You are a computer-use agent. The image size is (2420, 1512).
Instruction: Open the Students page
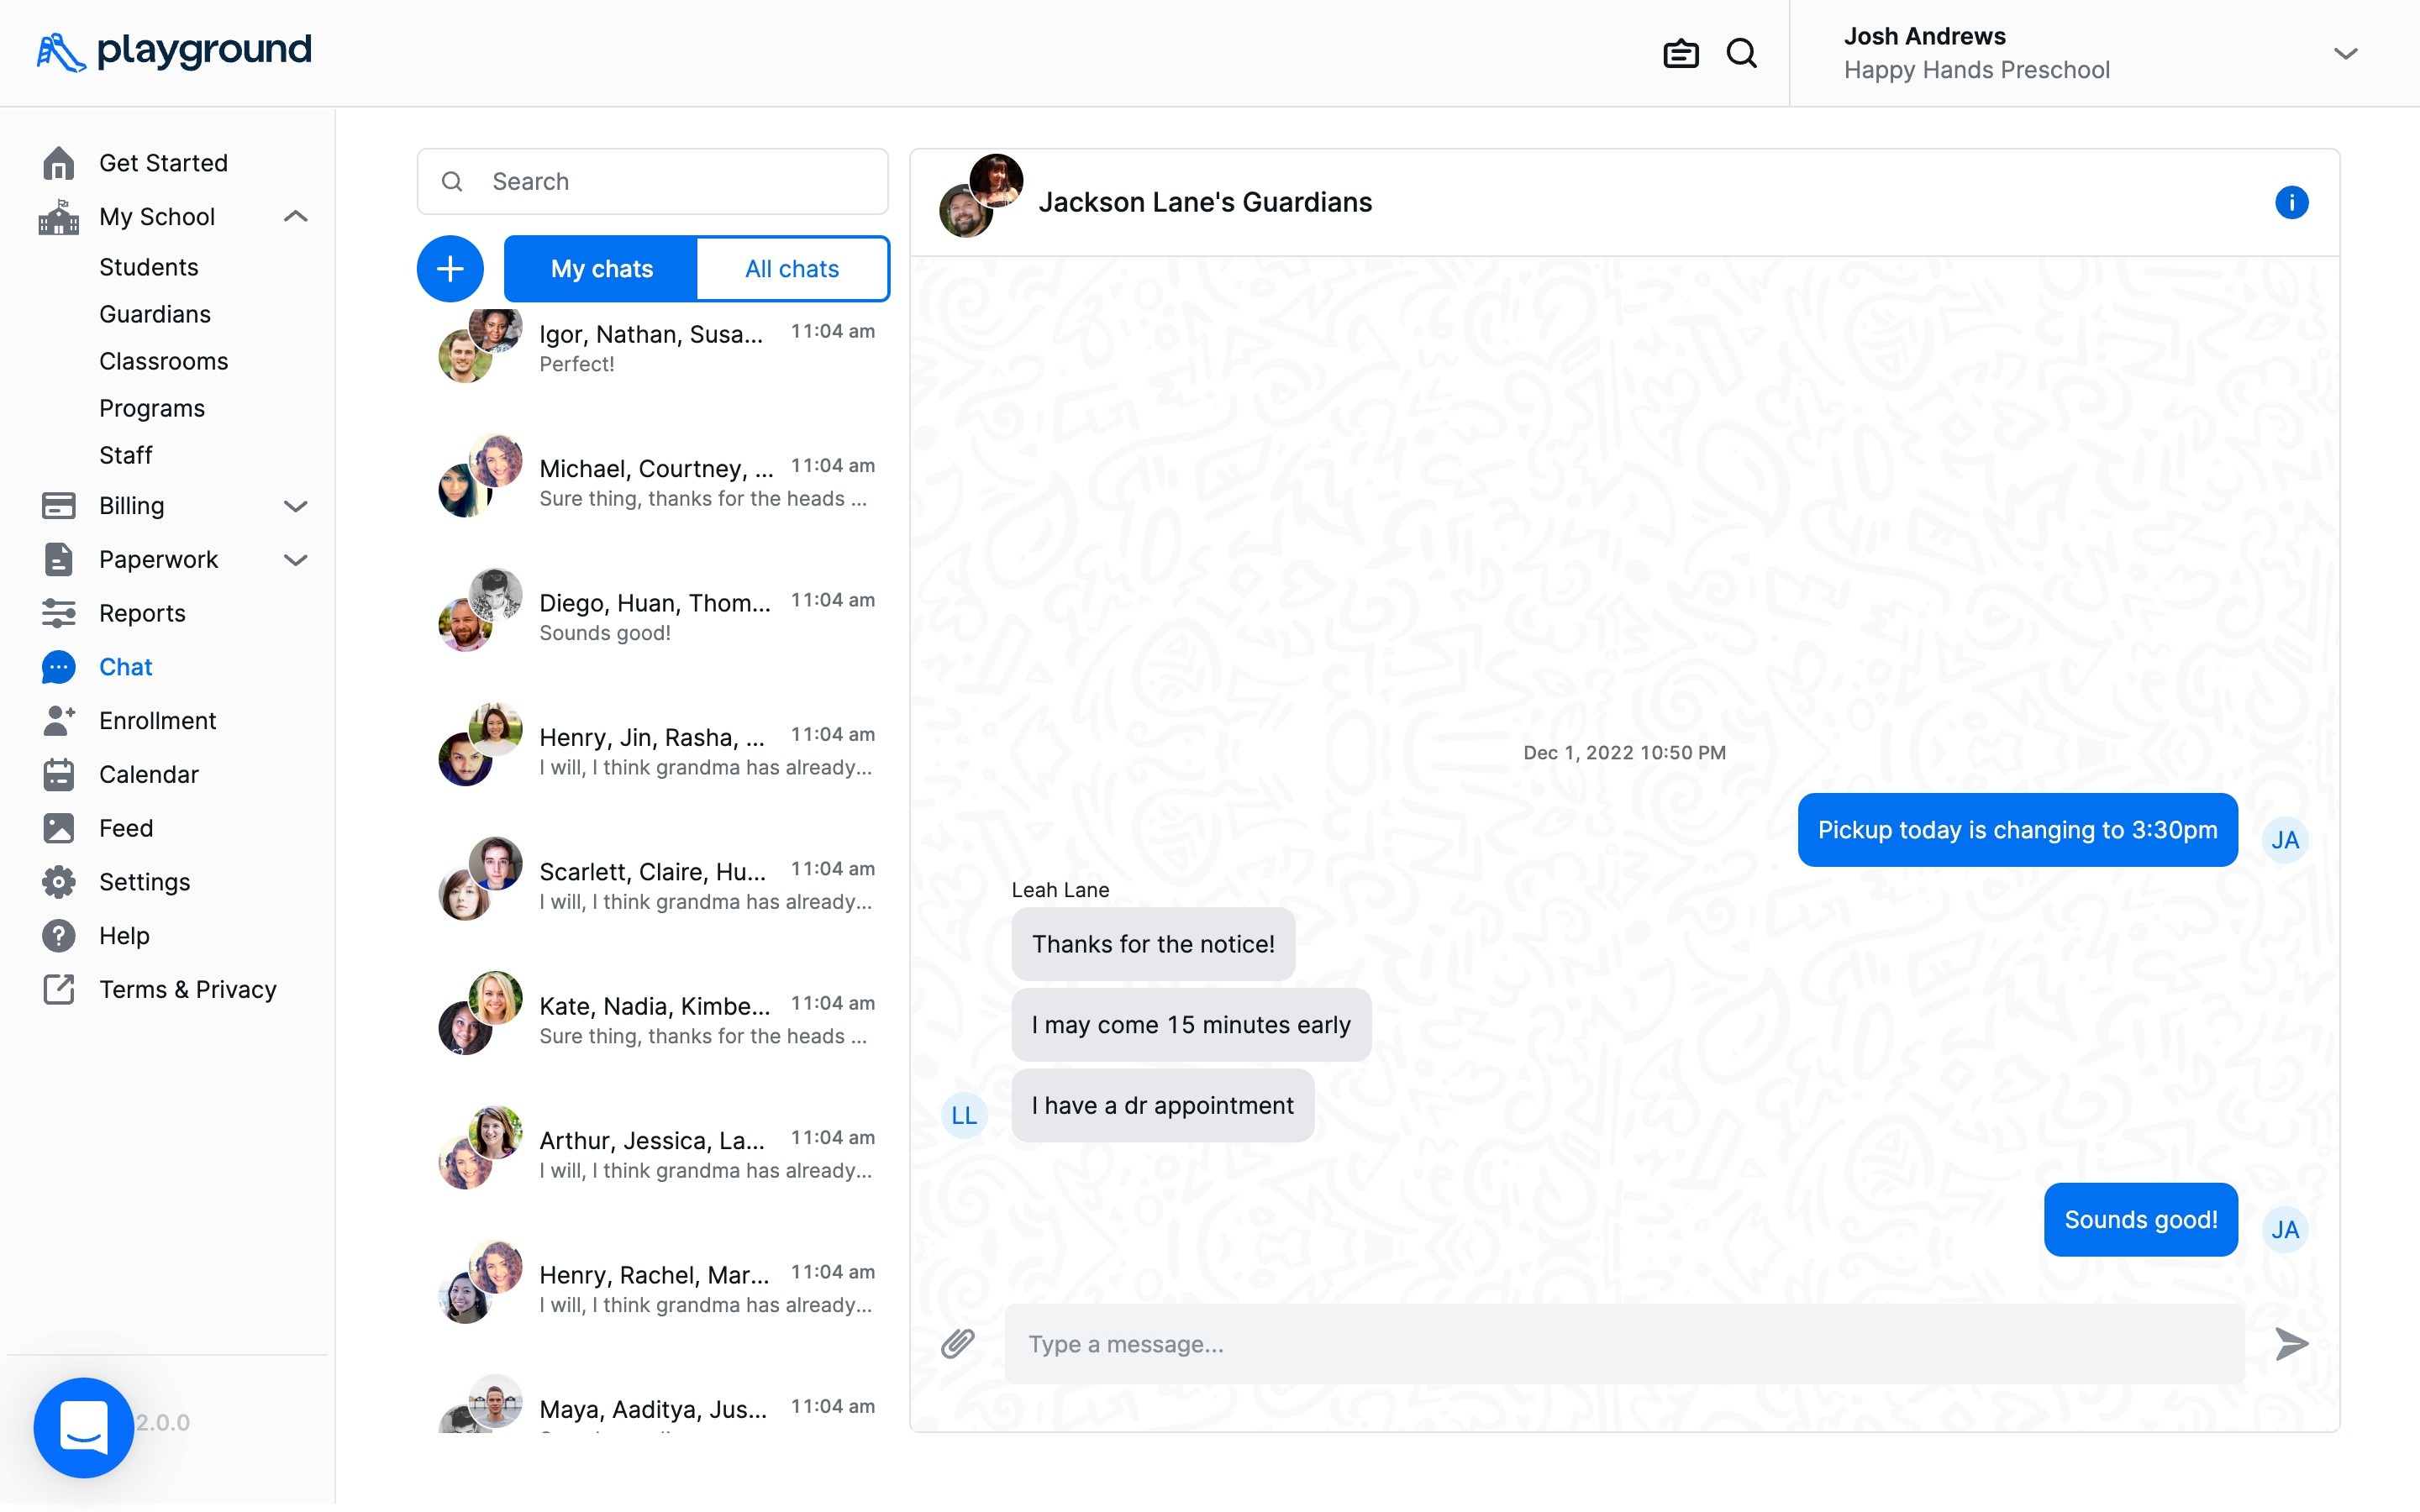tap(148, 267)
